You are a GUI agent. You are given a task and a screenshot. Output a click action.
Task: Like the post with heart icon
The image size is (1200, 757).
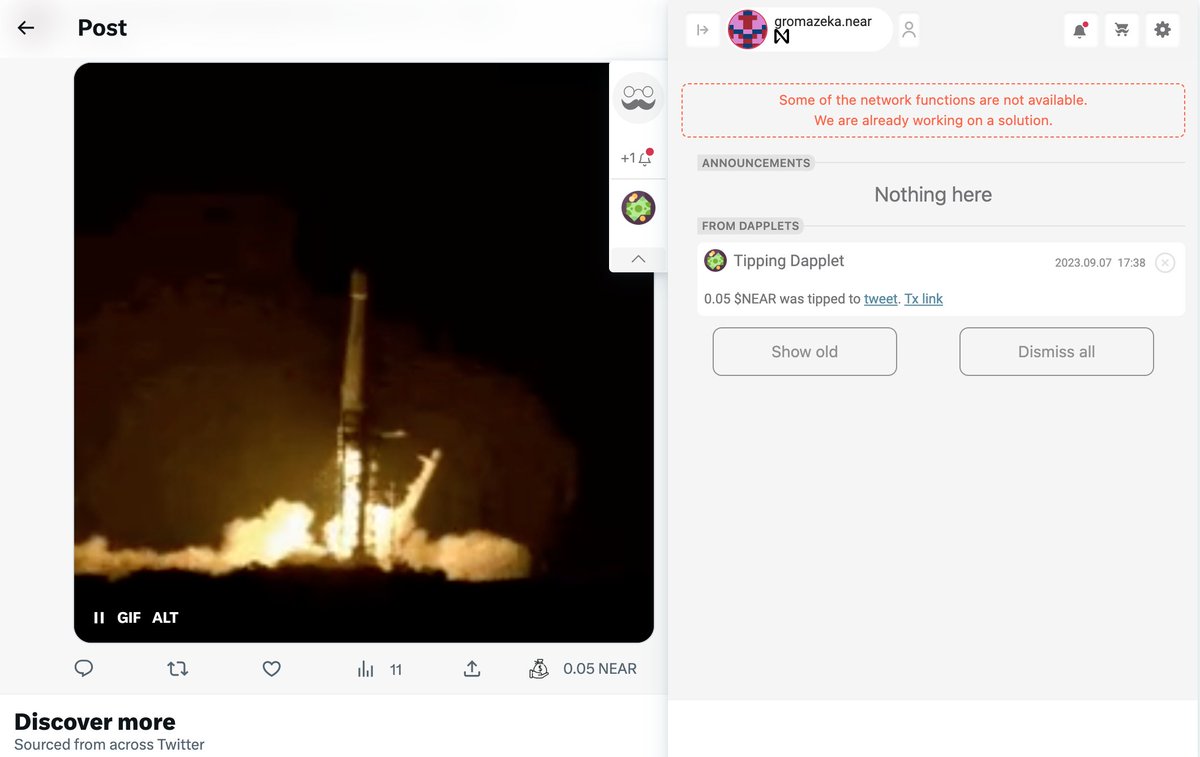click(271, 669)
